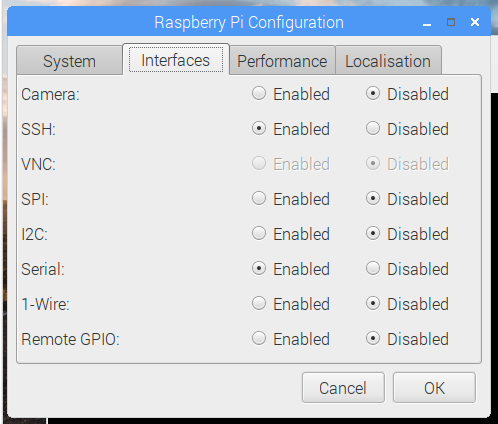Choose Enabled radio button for SSH
The image size is (498, 424).
coord(259,128)
